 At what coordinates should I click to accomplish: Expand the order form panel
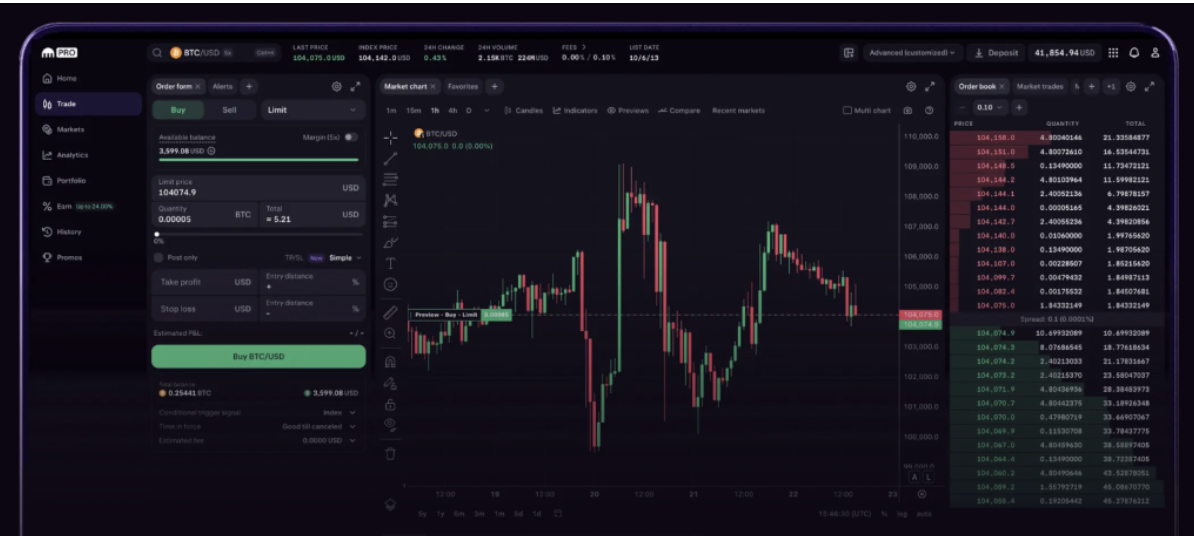(x=356, y=87)
